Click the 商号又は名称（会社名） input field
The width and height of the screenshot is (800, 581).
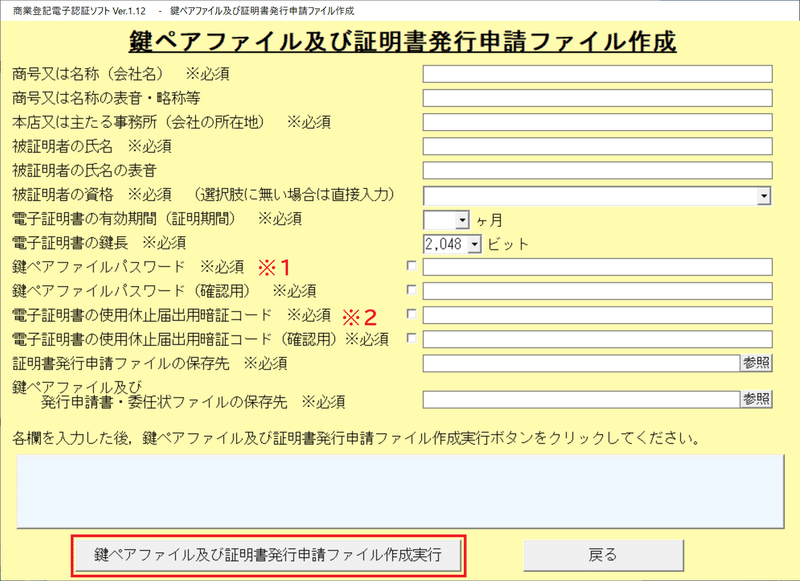[598, 72]
